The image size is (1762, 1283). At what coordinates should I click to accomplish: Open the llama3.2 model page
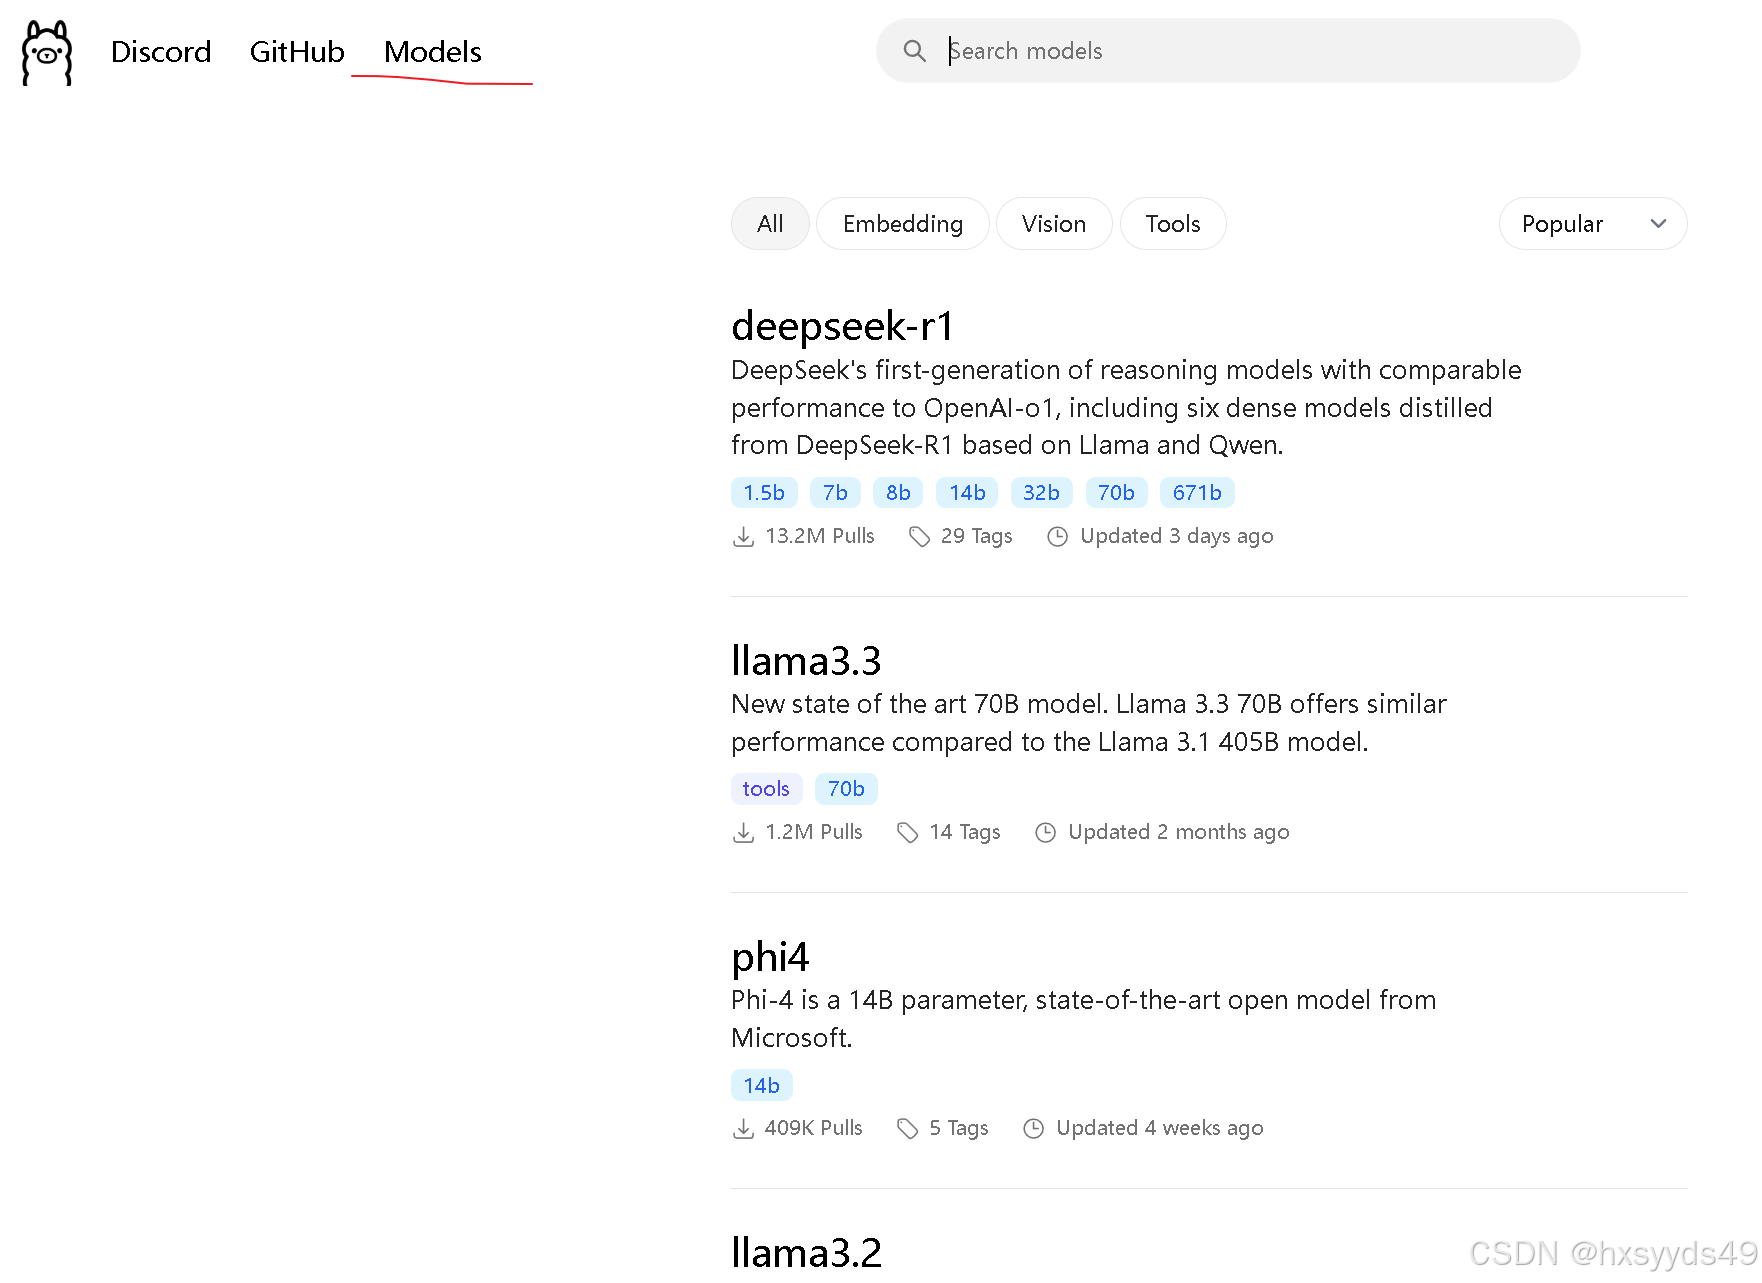[806, 1253]
